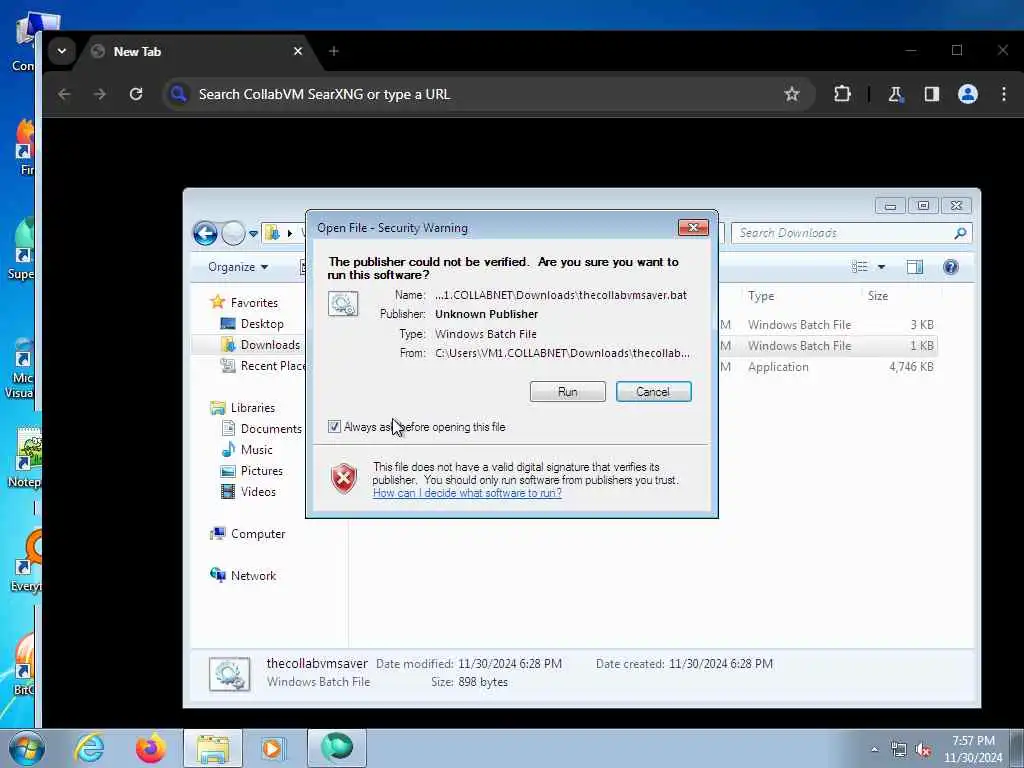The width and height of the screenshot is (1024, 768).
Task: Reload the page in Chrome
Action: (136, 94)
